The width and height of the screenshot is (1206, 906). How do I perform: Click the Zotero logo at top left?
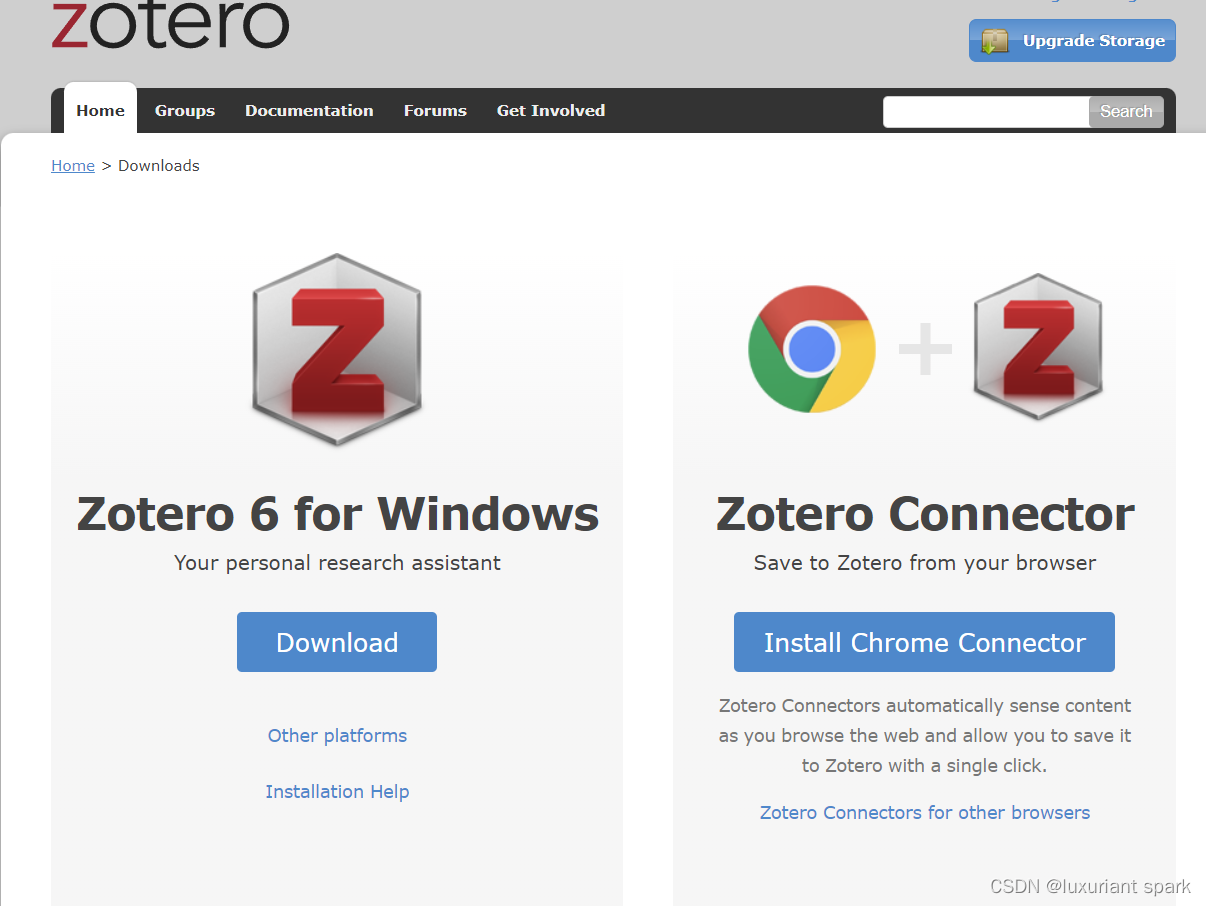point(170,24)
